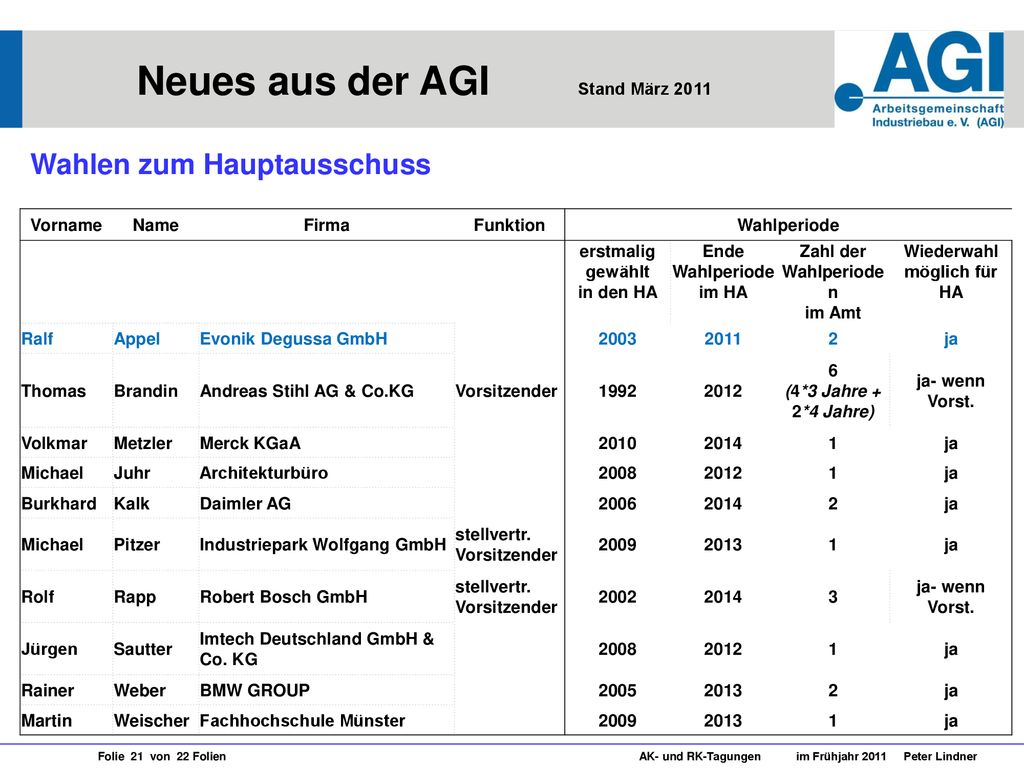Select the "erstmalig gewählt in den HA" subheader
The height and width of the screenshot is (768, 1024).
[617, 272]
